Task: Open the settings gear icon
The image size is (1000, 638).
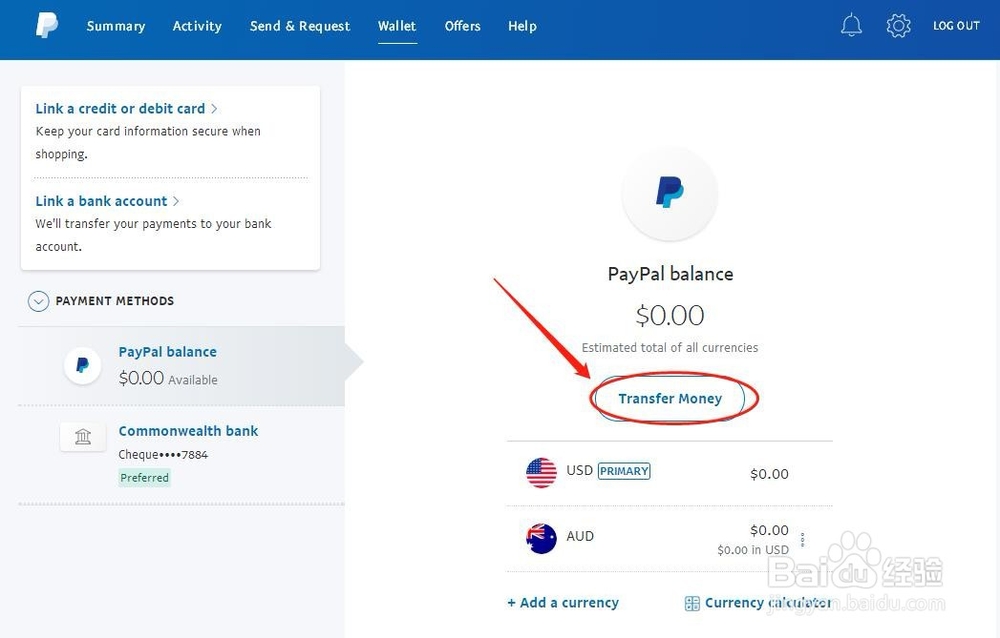Action: pyautogui.click(x=898, y=26)
